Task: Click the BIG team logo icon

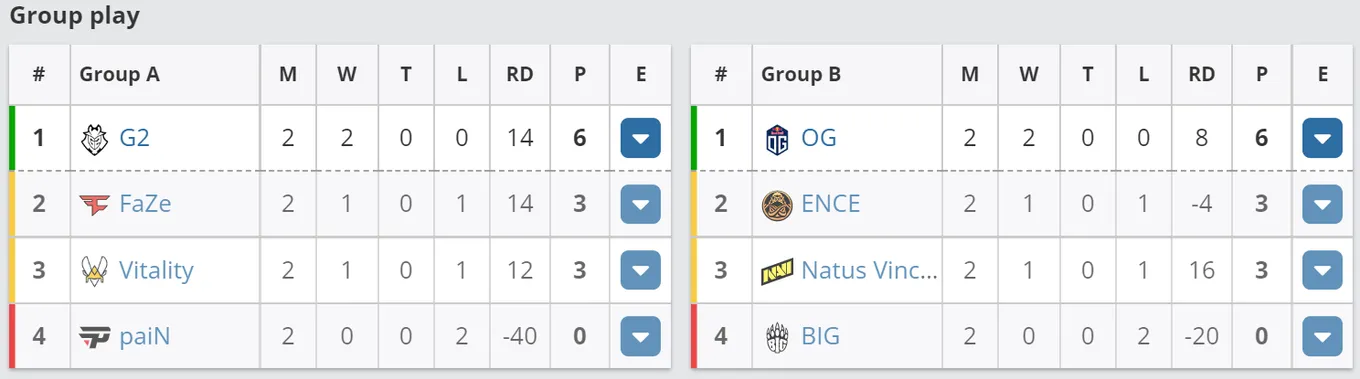Action: 777,336
